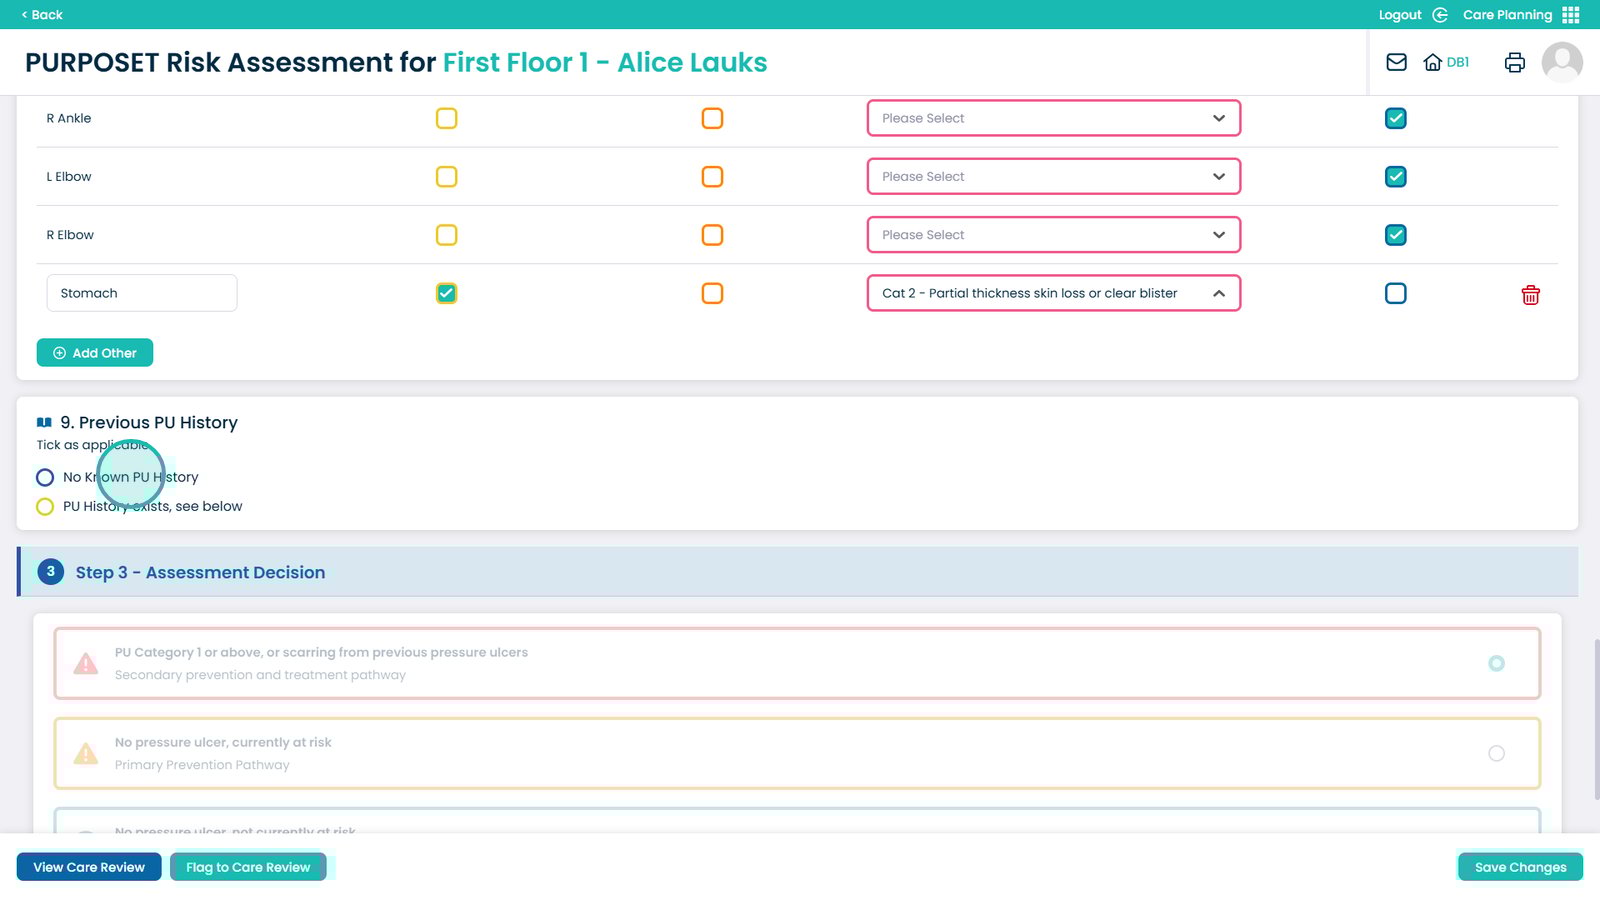The width and height of the screenshot is (1600, 900).
Task: Click the Logout icon
Action: click(x=1440, y=15)
